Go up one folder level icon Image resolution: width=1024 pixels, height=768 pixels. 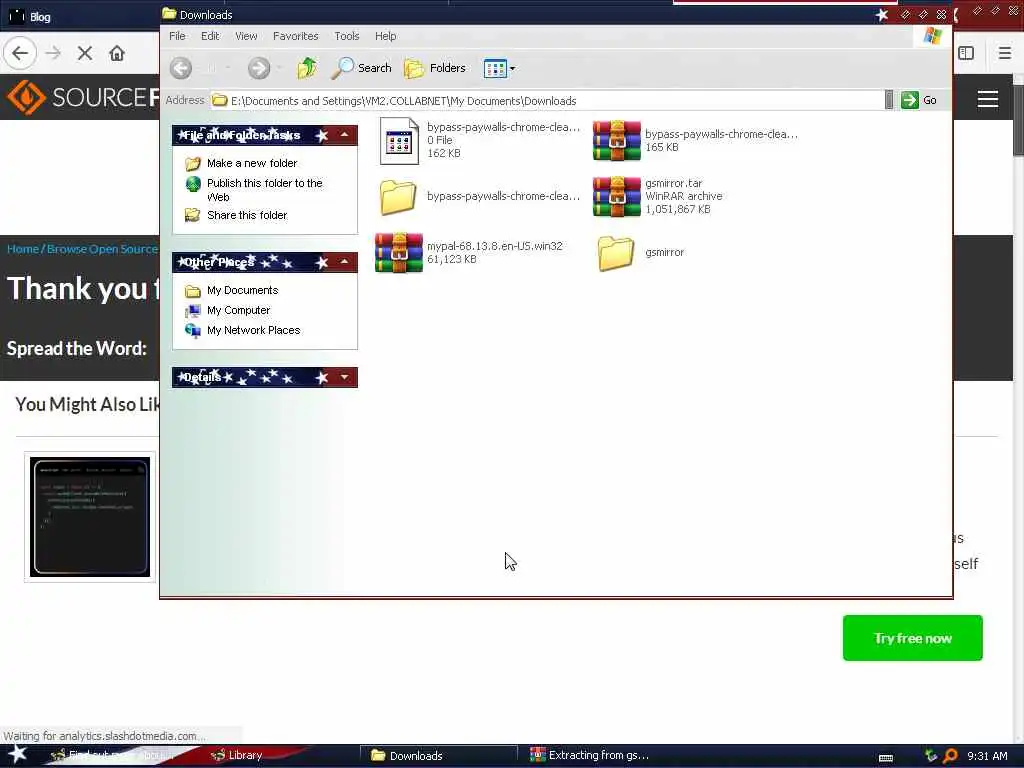pos(307,68)
